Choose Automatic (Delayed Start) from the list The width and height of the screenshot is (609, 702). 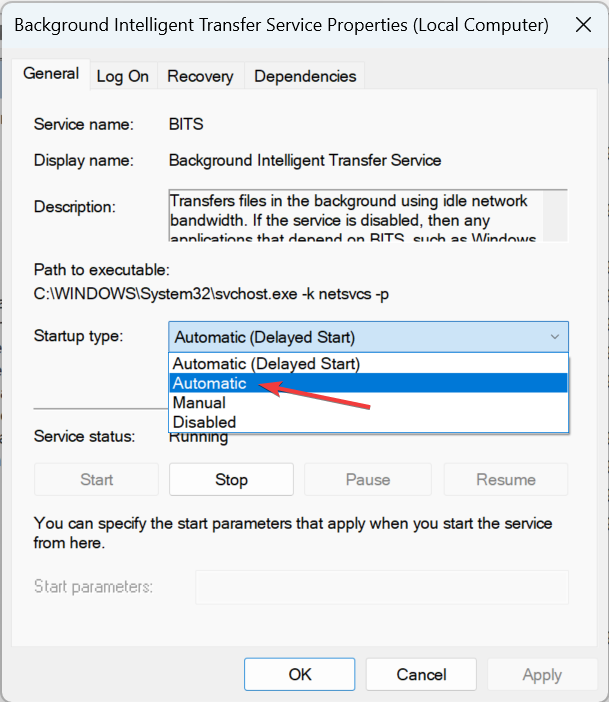pos(267,364)
